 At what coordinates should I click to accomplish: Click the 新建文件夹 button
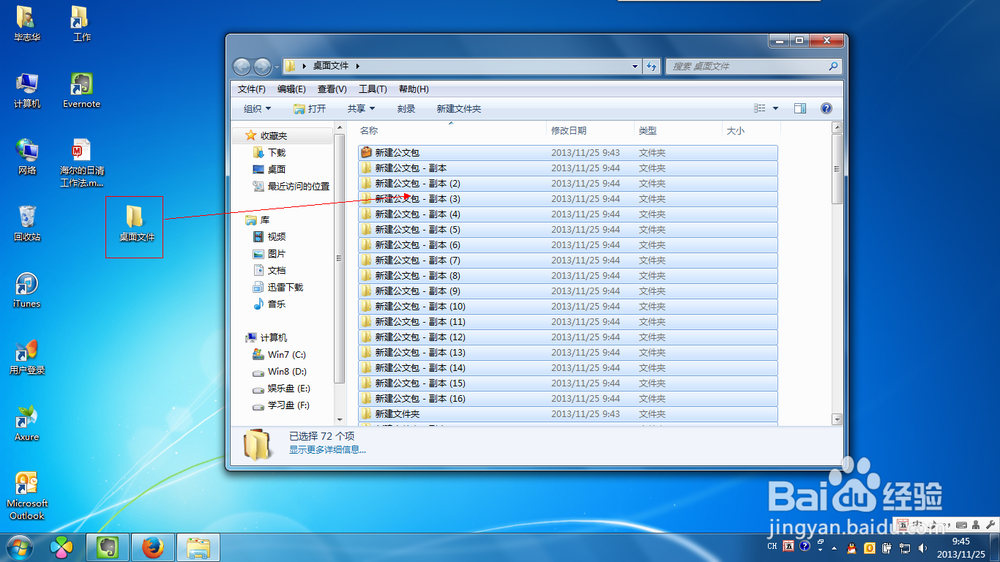(x=459, y=109)
